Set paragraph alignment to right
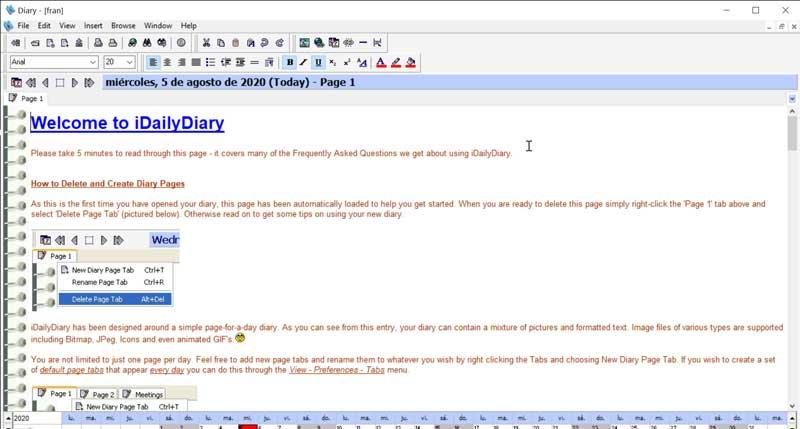 [x=182, y=62]
